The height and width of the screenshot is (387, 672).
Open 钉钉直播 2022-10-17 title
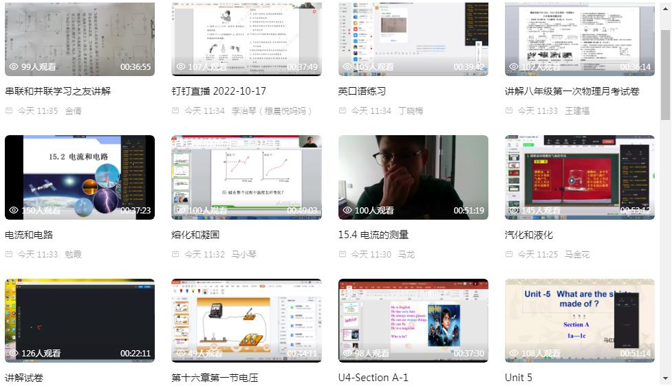coord(219,91)
